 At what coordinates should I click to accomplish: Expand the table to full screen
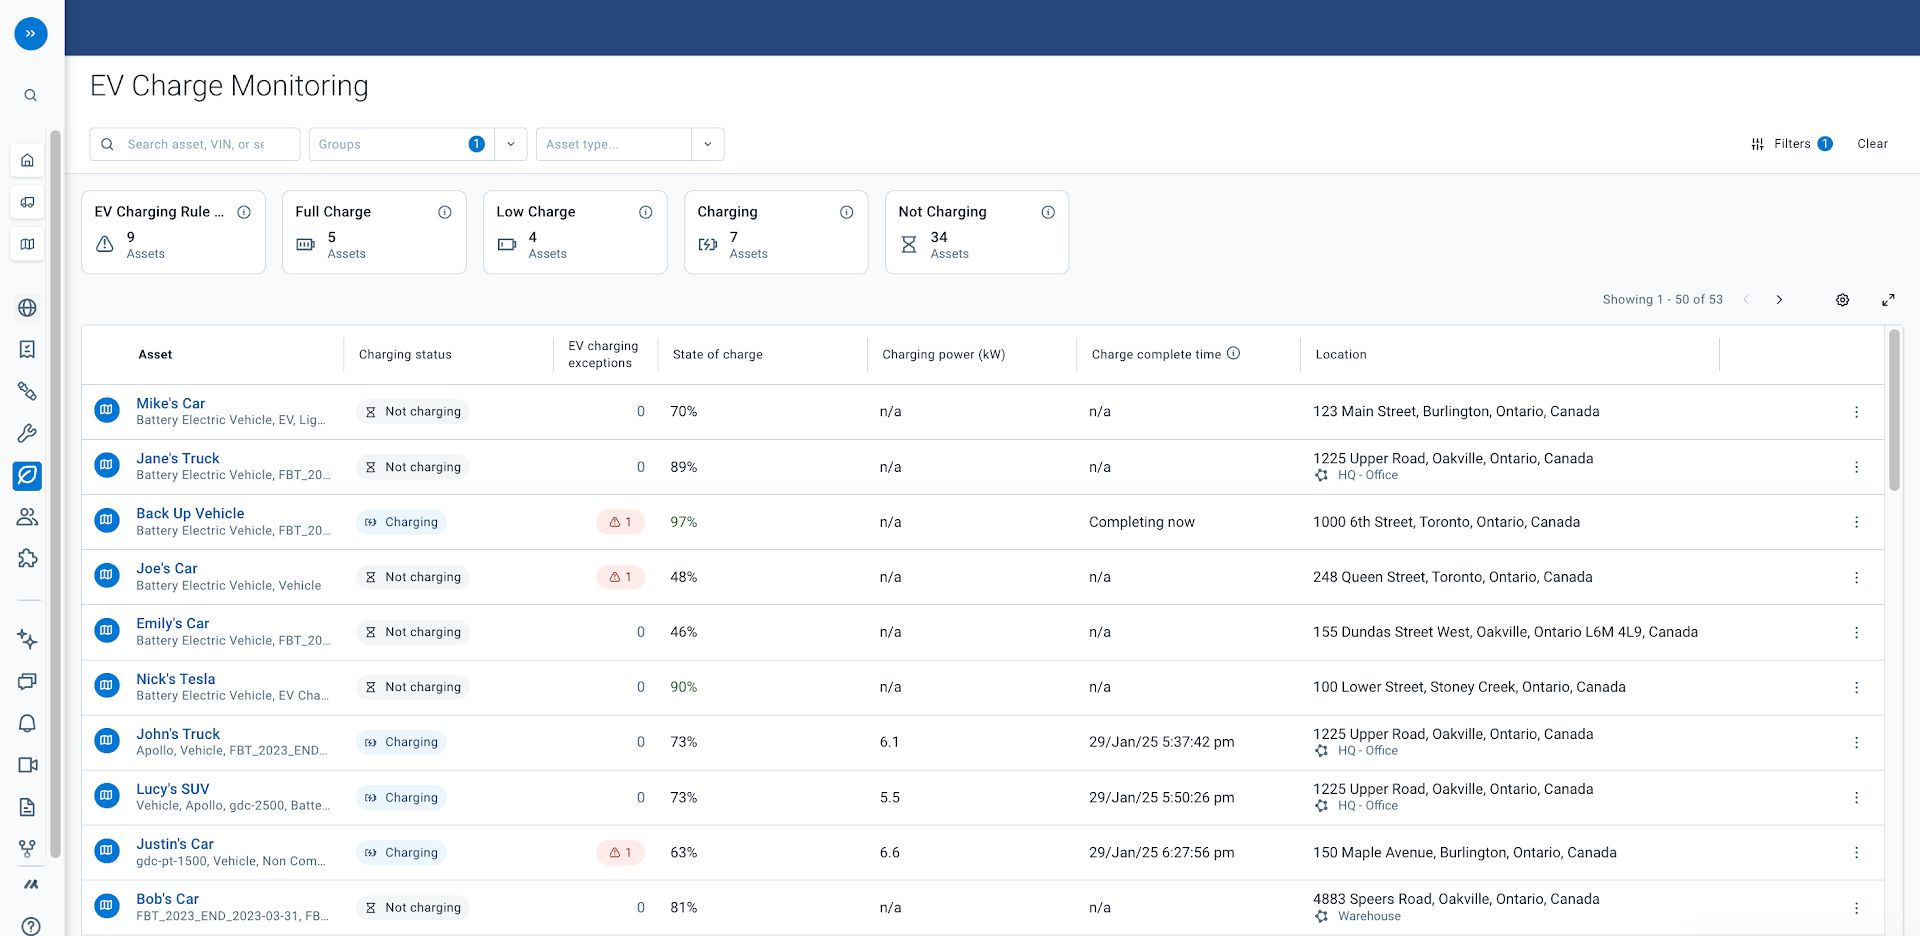(1888, 300)
